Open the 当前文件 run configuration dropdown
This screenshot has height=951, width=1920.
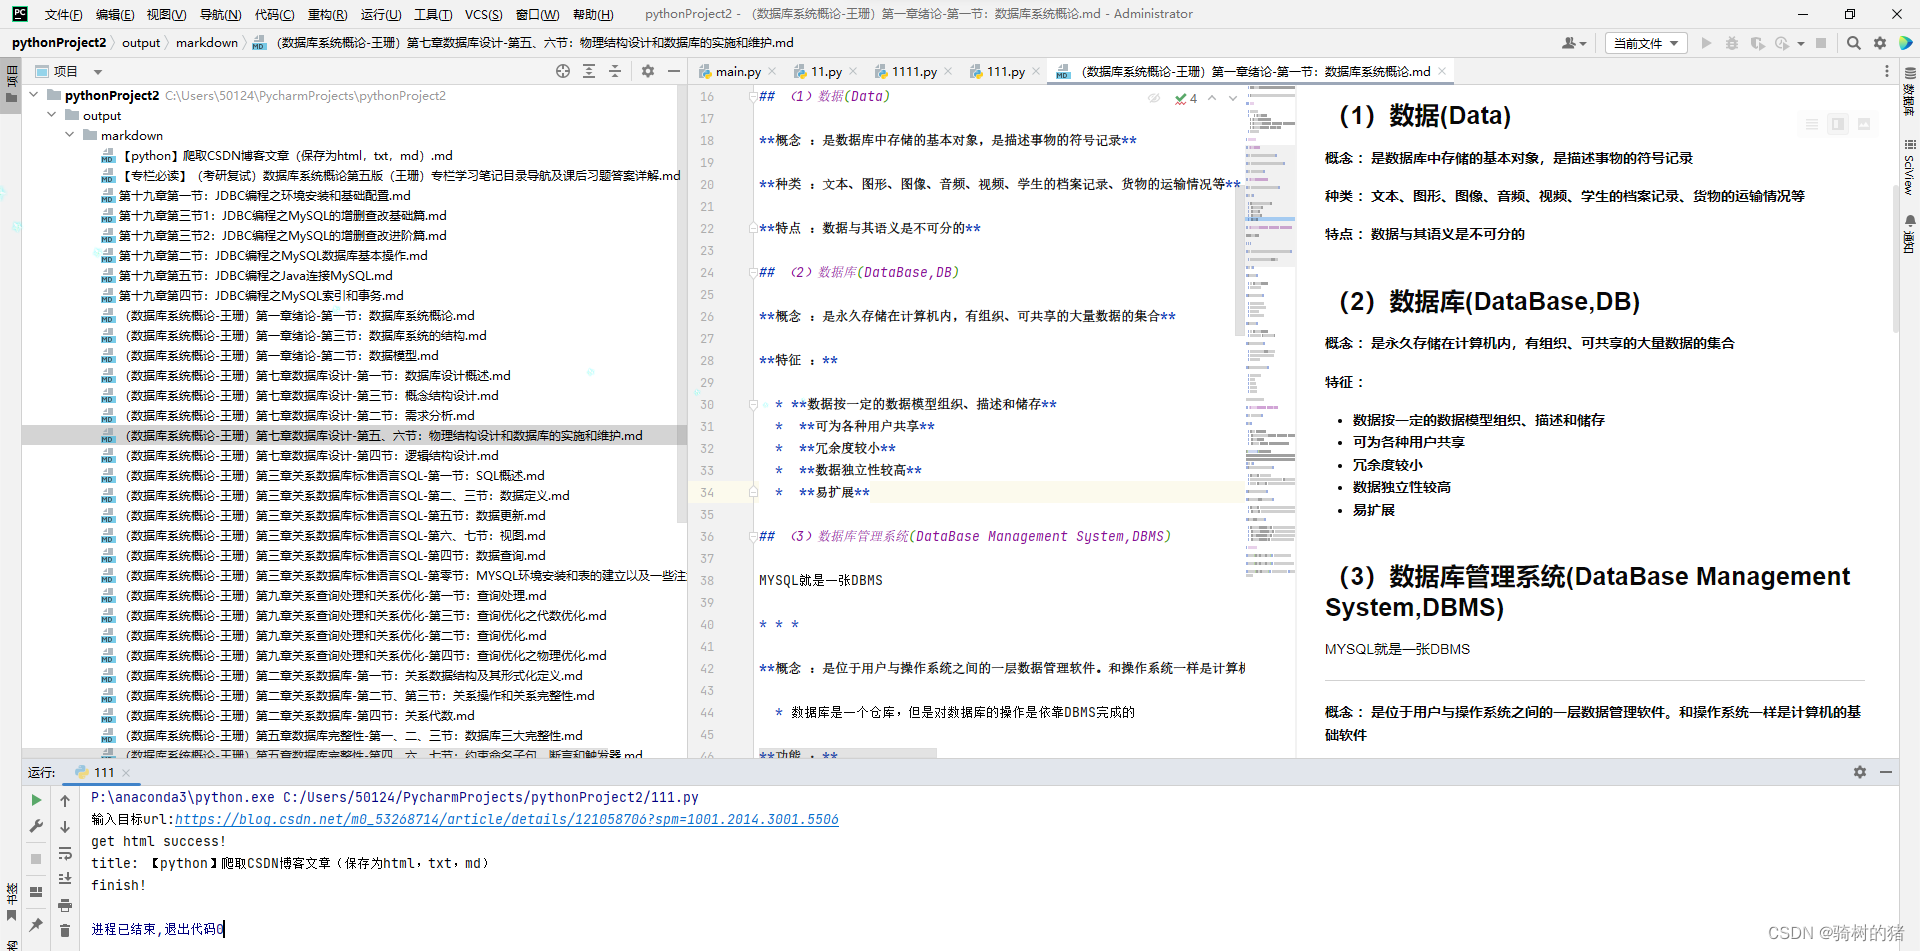pos(1646,43)
